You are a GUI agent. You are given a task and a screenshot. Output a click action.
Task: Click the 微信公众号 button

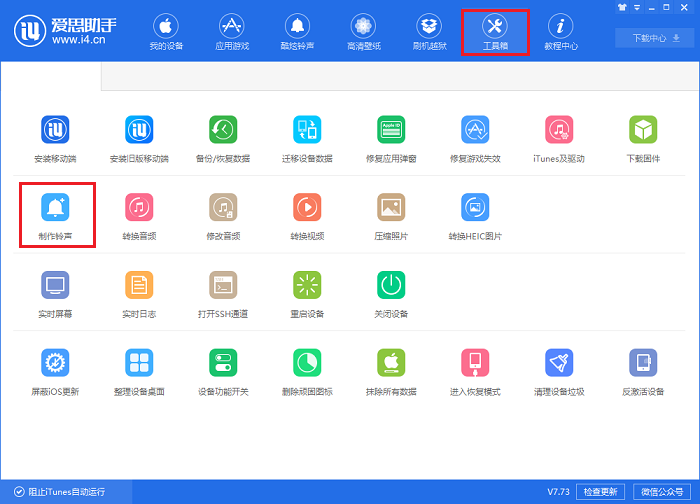[662, 492]
